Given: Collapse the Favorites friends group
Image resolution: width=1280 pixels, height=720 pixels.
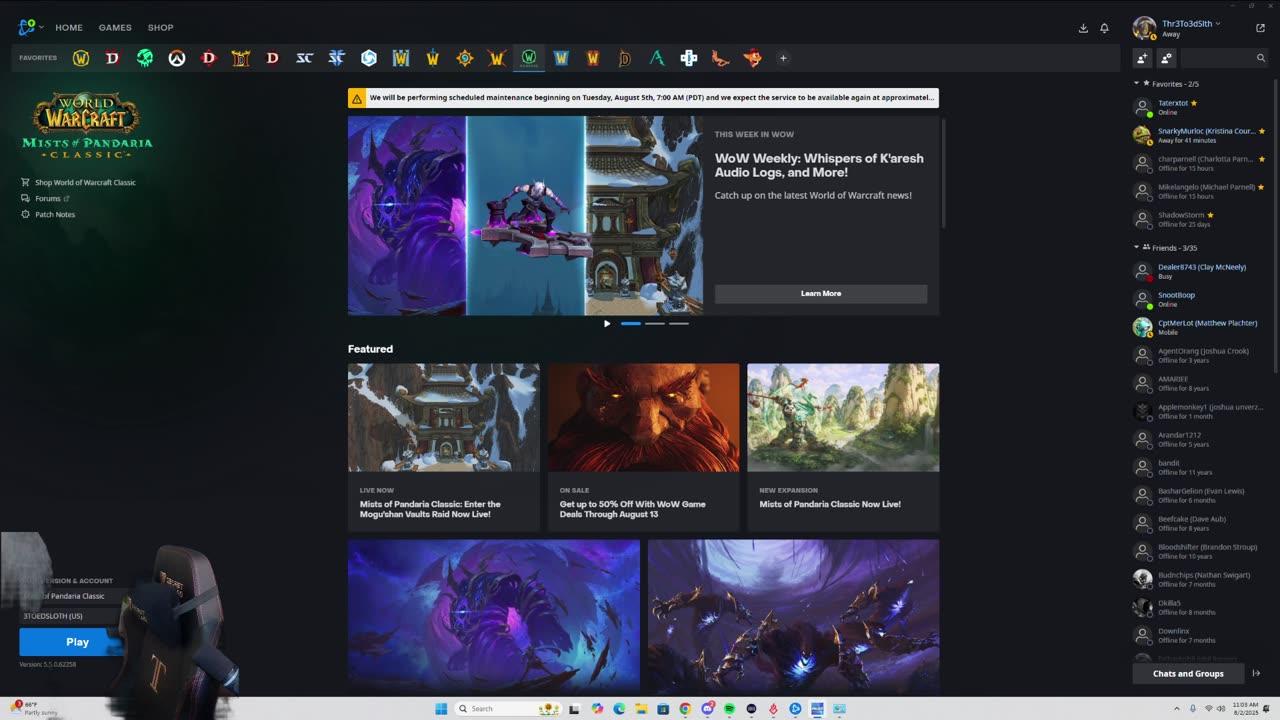Looking at the screenshot, I should point(1136,84).
